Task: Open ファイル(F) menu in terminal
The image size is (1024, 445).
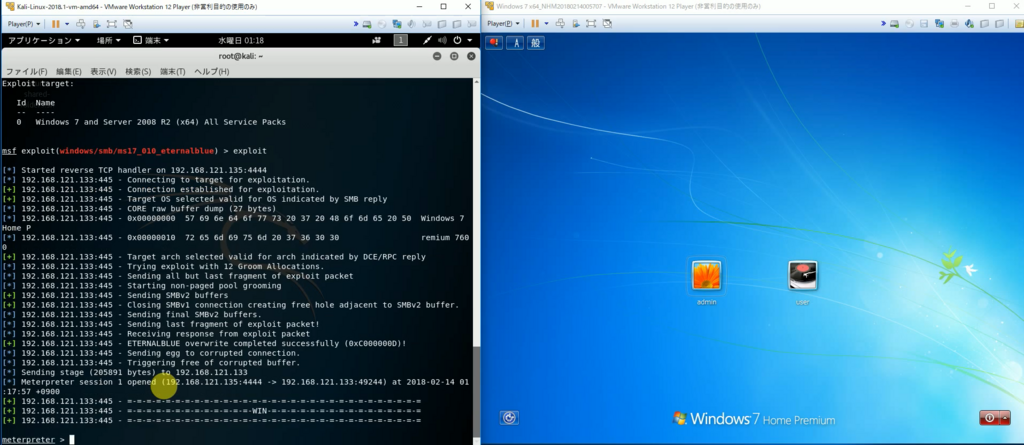Action: point(27,71)
